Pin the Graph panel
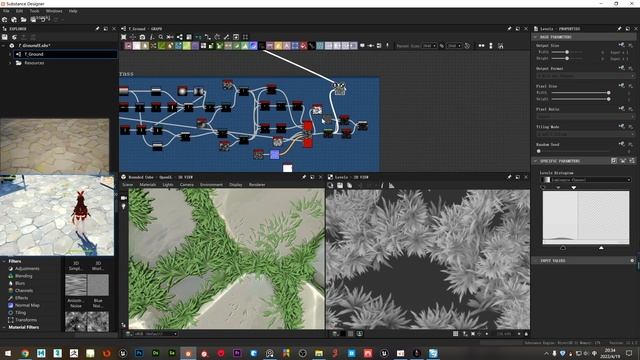This screenshot has width=640, height=360. click(x=509, y=29)
